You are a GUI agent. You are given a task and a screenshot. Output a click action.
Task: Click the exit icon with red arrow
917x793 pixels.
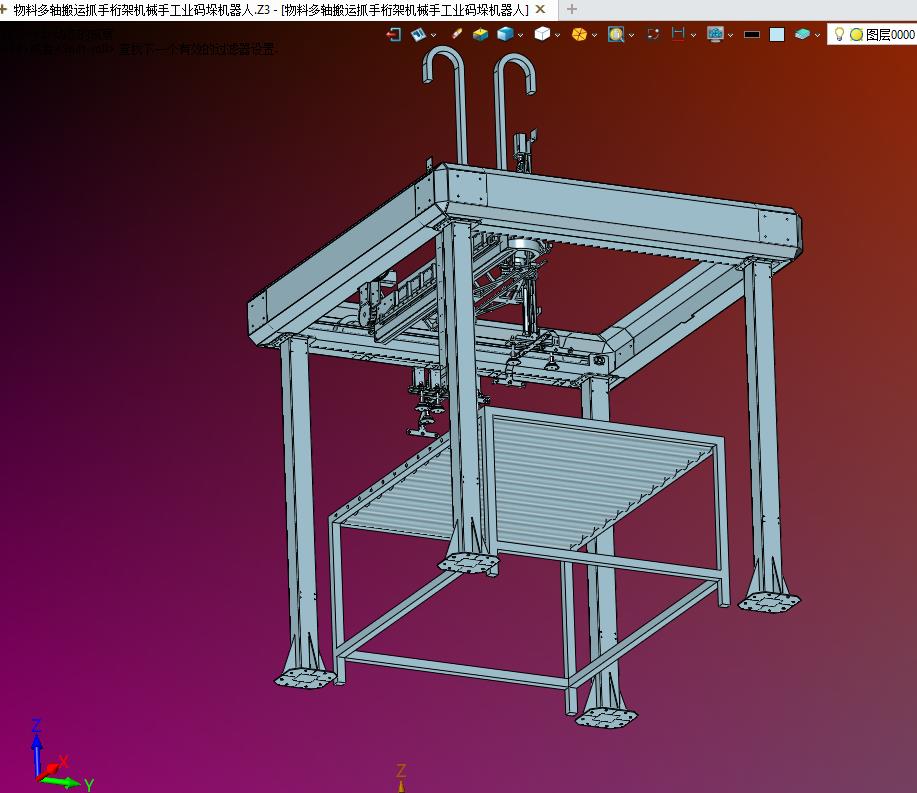click(394, 35)
